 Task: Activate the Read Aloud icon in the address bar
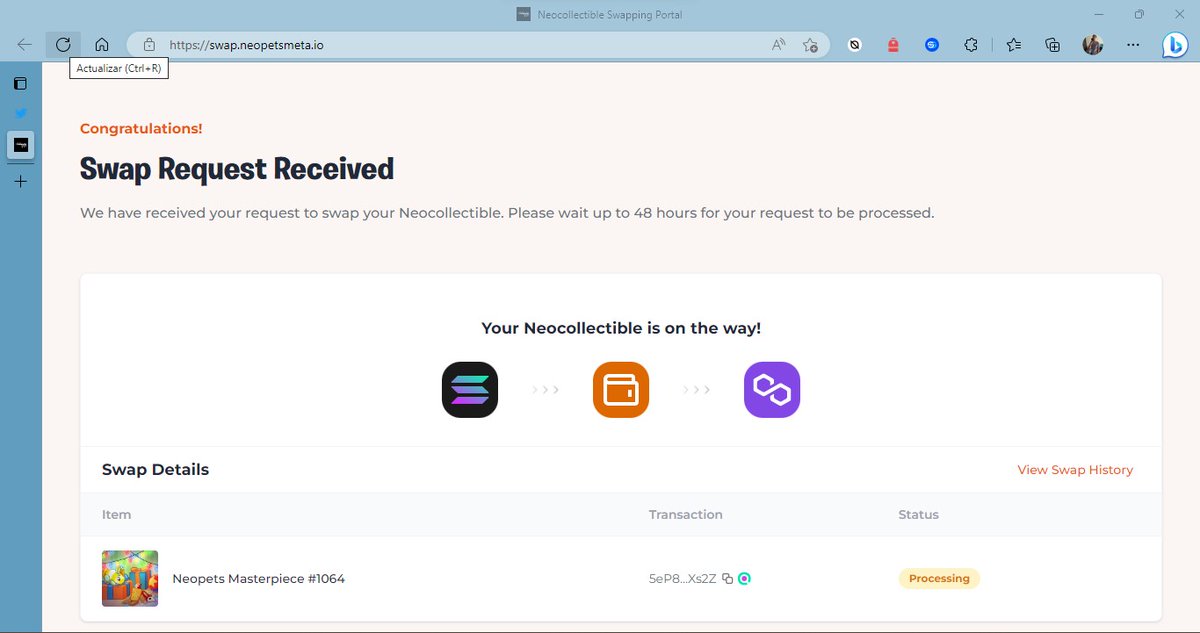(779, 45)
